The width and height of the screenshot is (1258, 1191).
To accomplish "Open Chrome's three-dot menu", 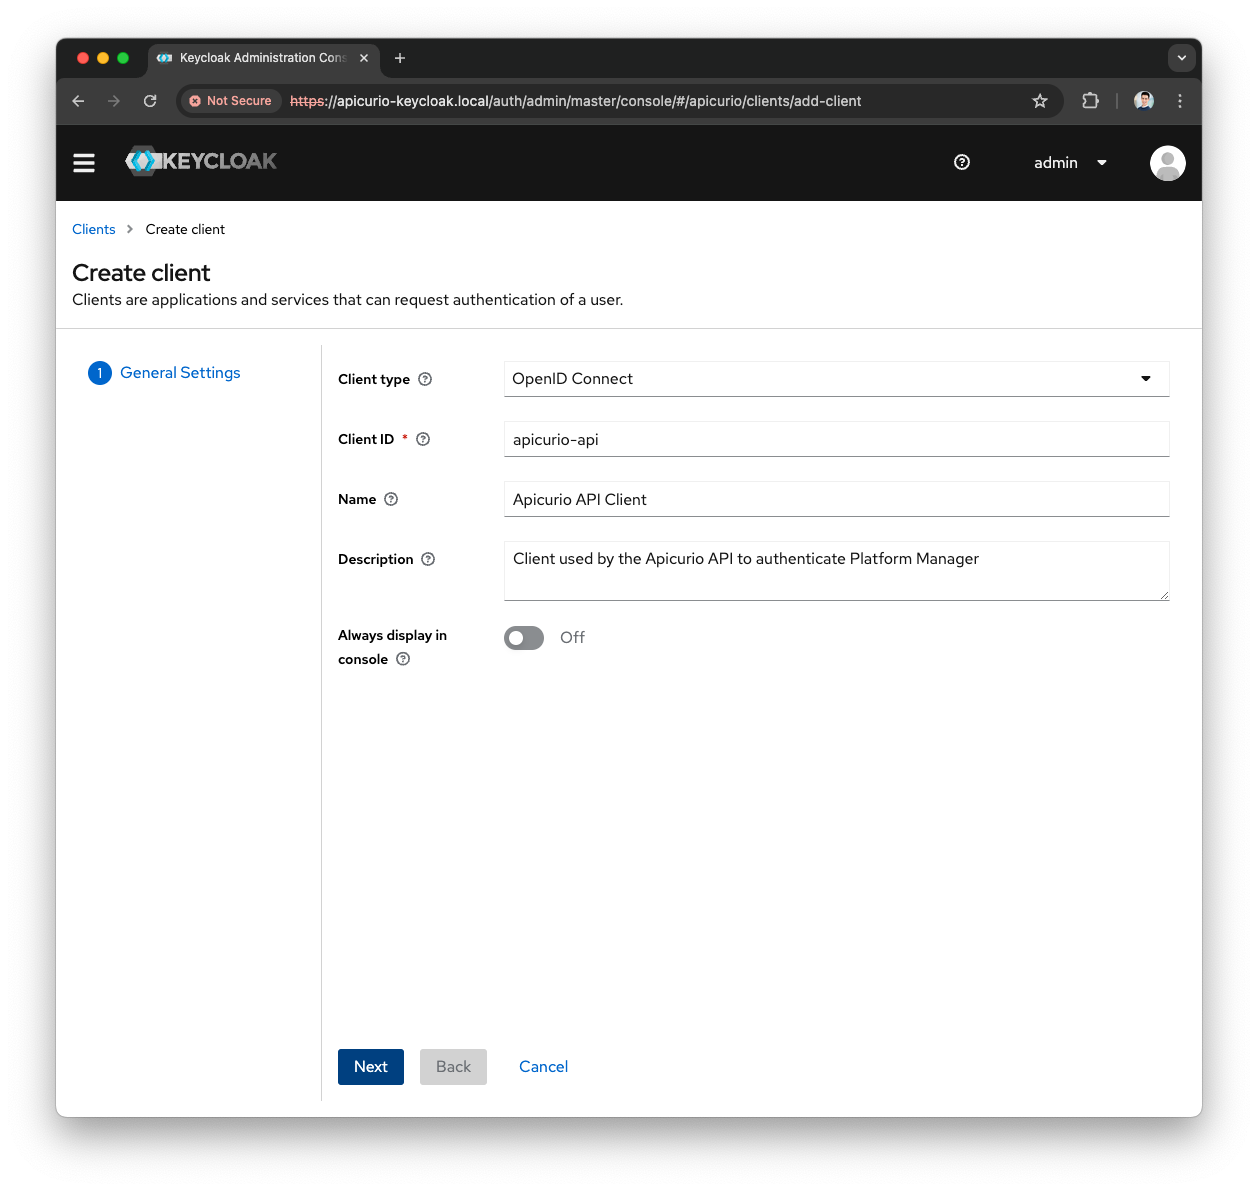I will click(1180, 101).
